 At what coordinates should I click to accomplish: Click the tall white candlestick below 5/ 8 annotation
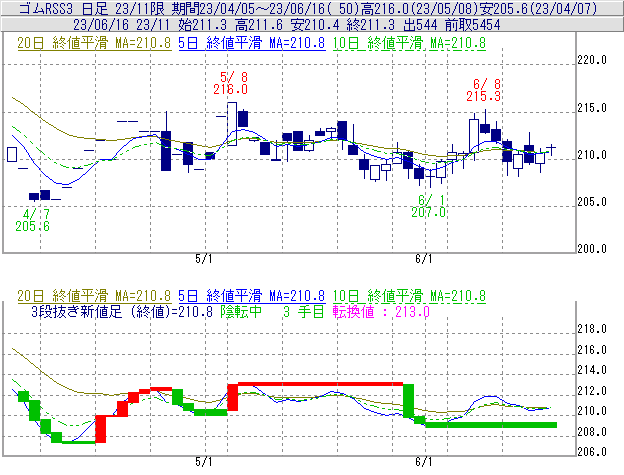[x=232, y=124]
